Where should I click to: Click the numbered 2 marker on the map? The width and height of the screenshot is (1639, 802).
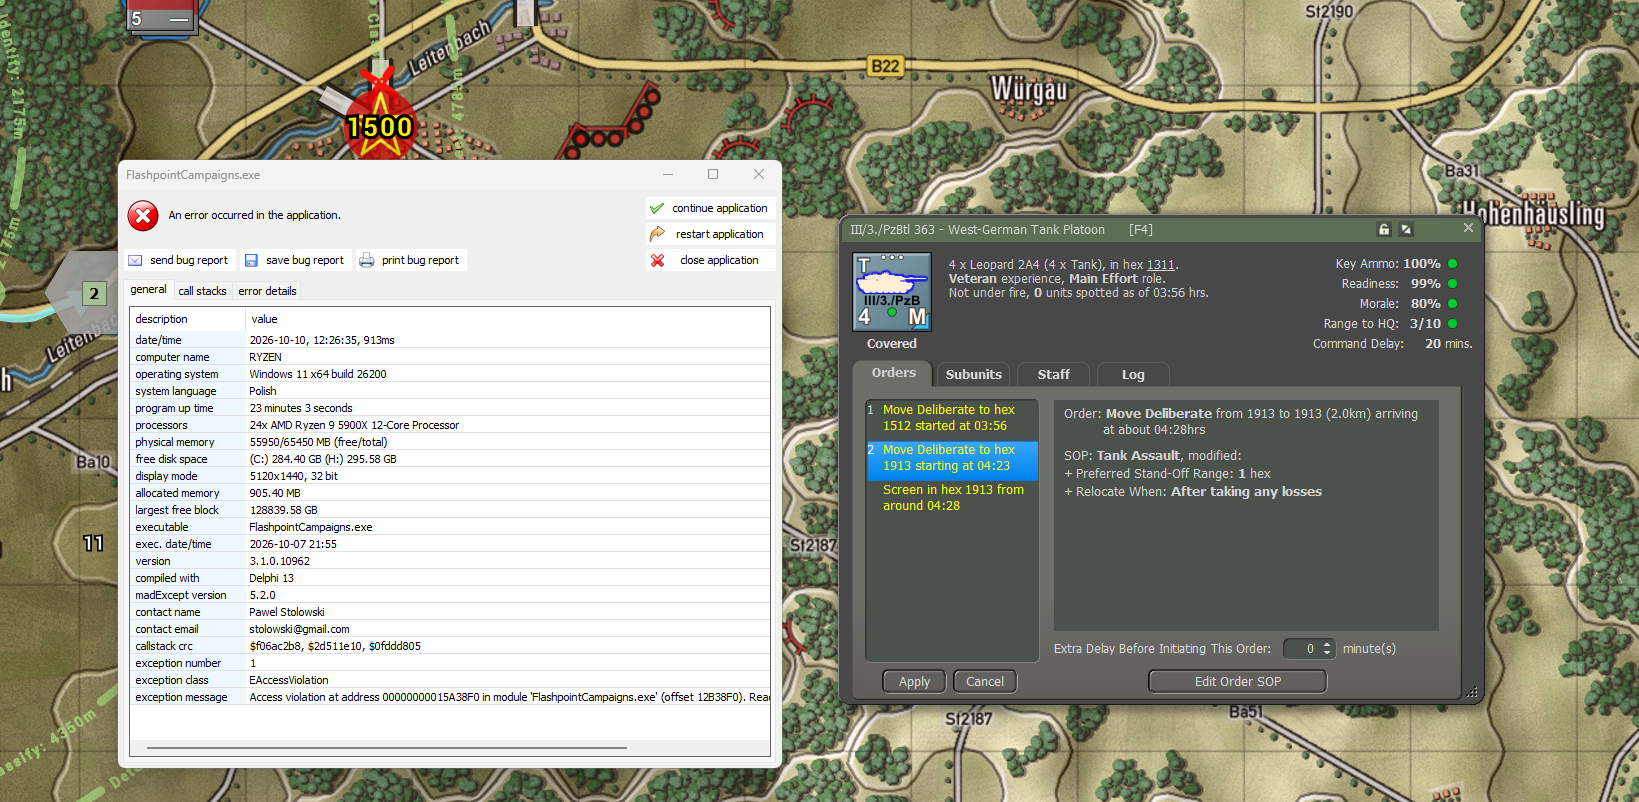(x=94, y=293)
